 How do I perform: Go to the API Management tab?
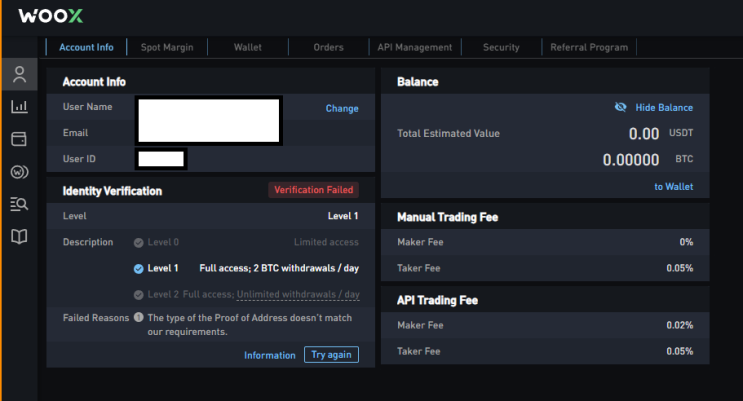415,47
